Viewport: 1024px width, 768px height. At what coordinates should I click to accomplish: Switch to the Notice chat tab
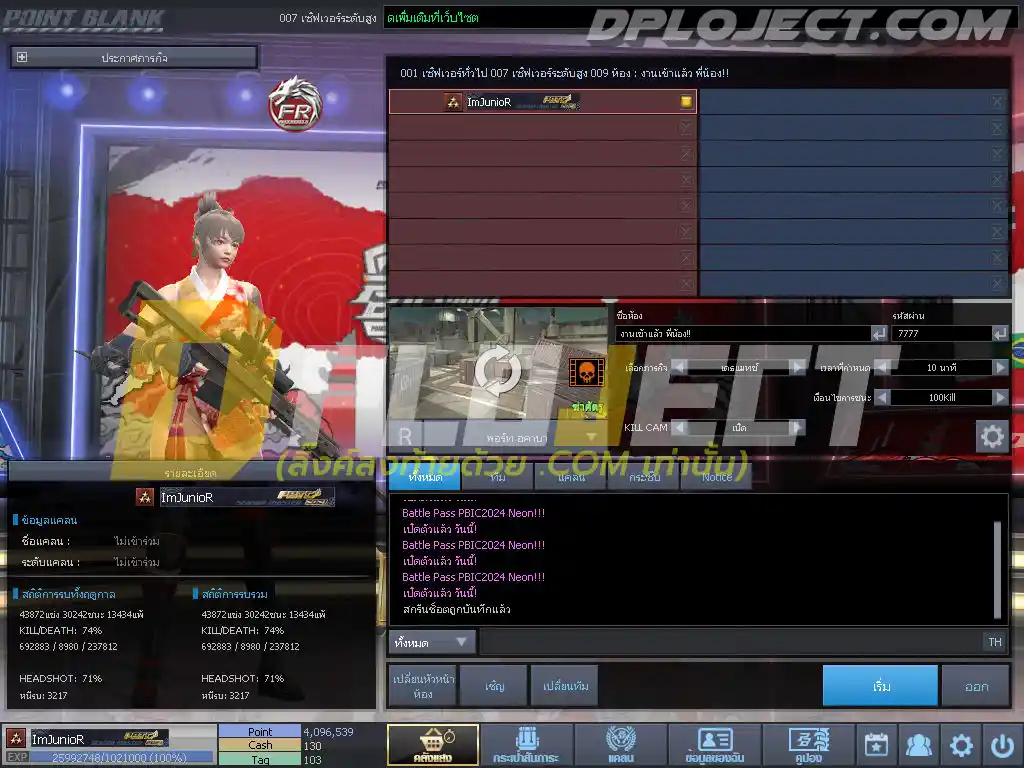coord(716,477)
